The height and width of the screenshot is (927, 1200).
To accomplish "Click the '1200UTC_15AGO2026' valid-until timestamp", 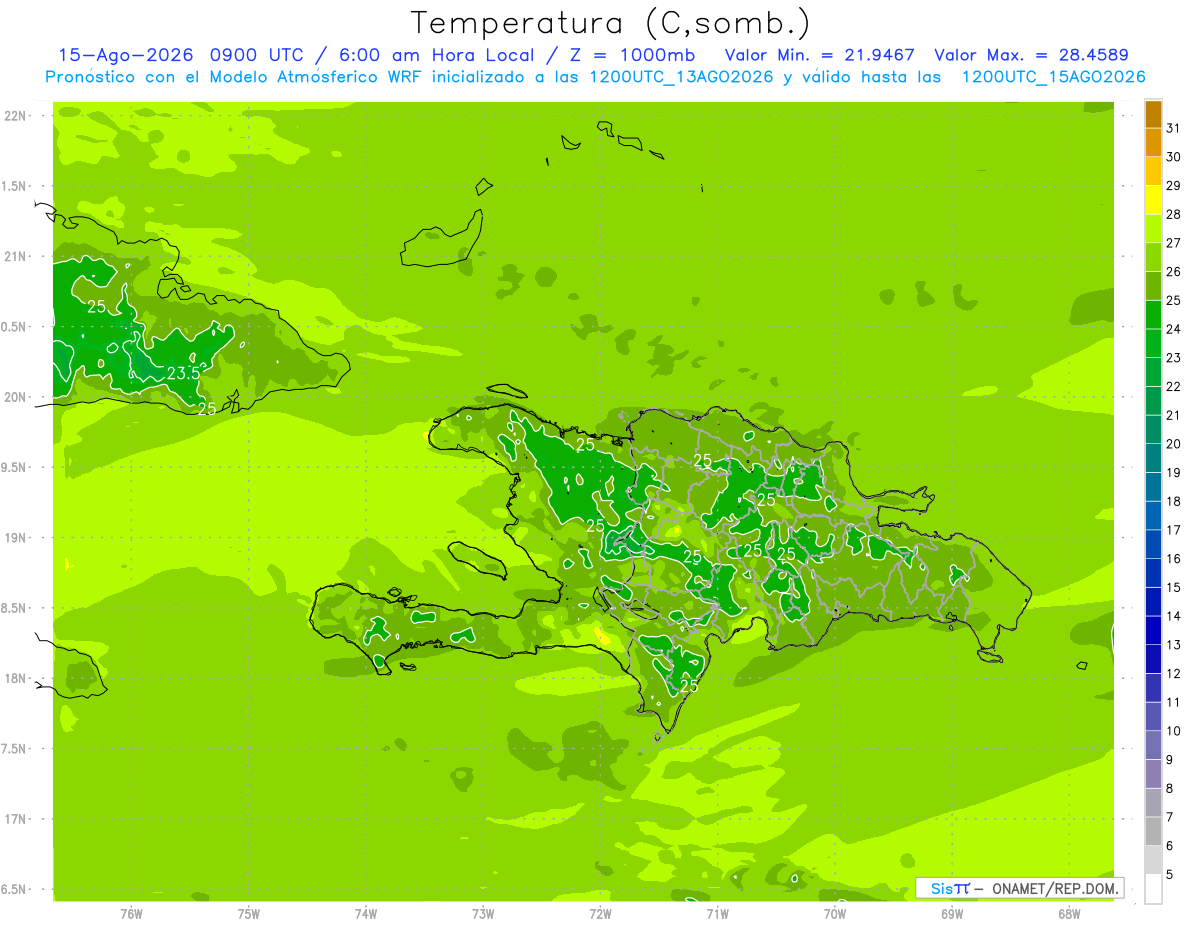I will click(x=1053, y=77).
